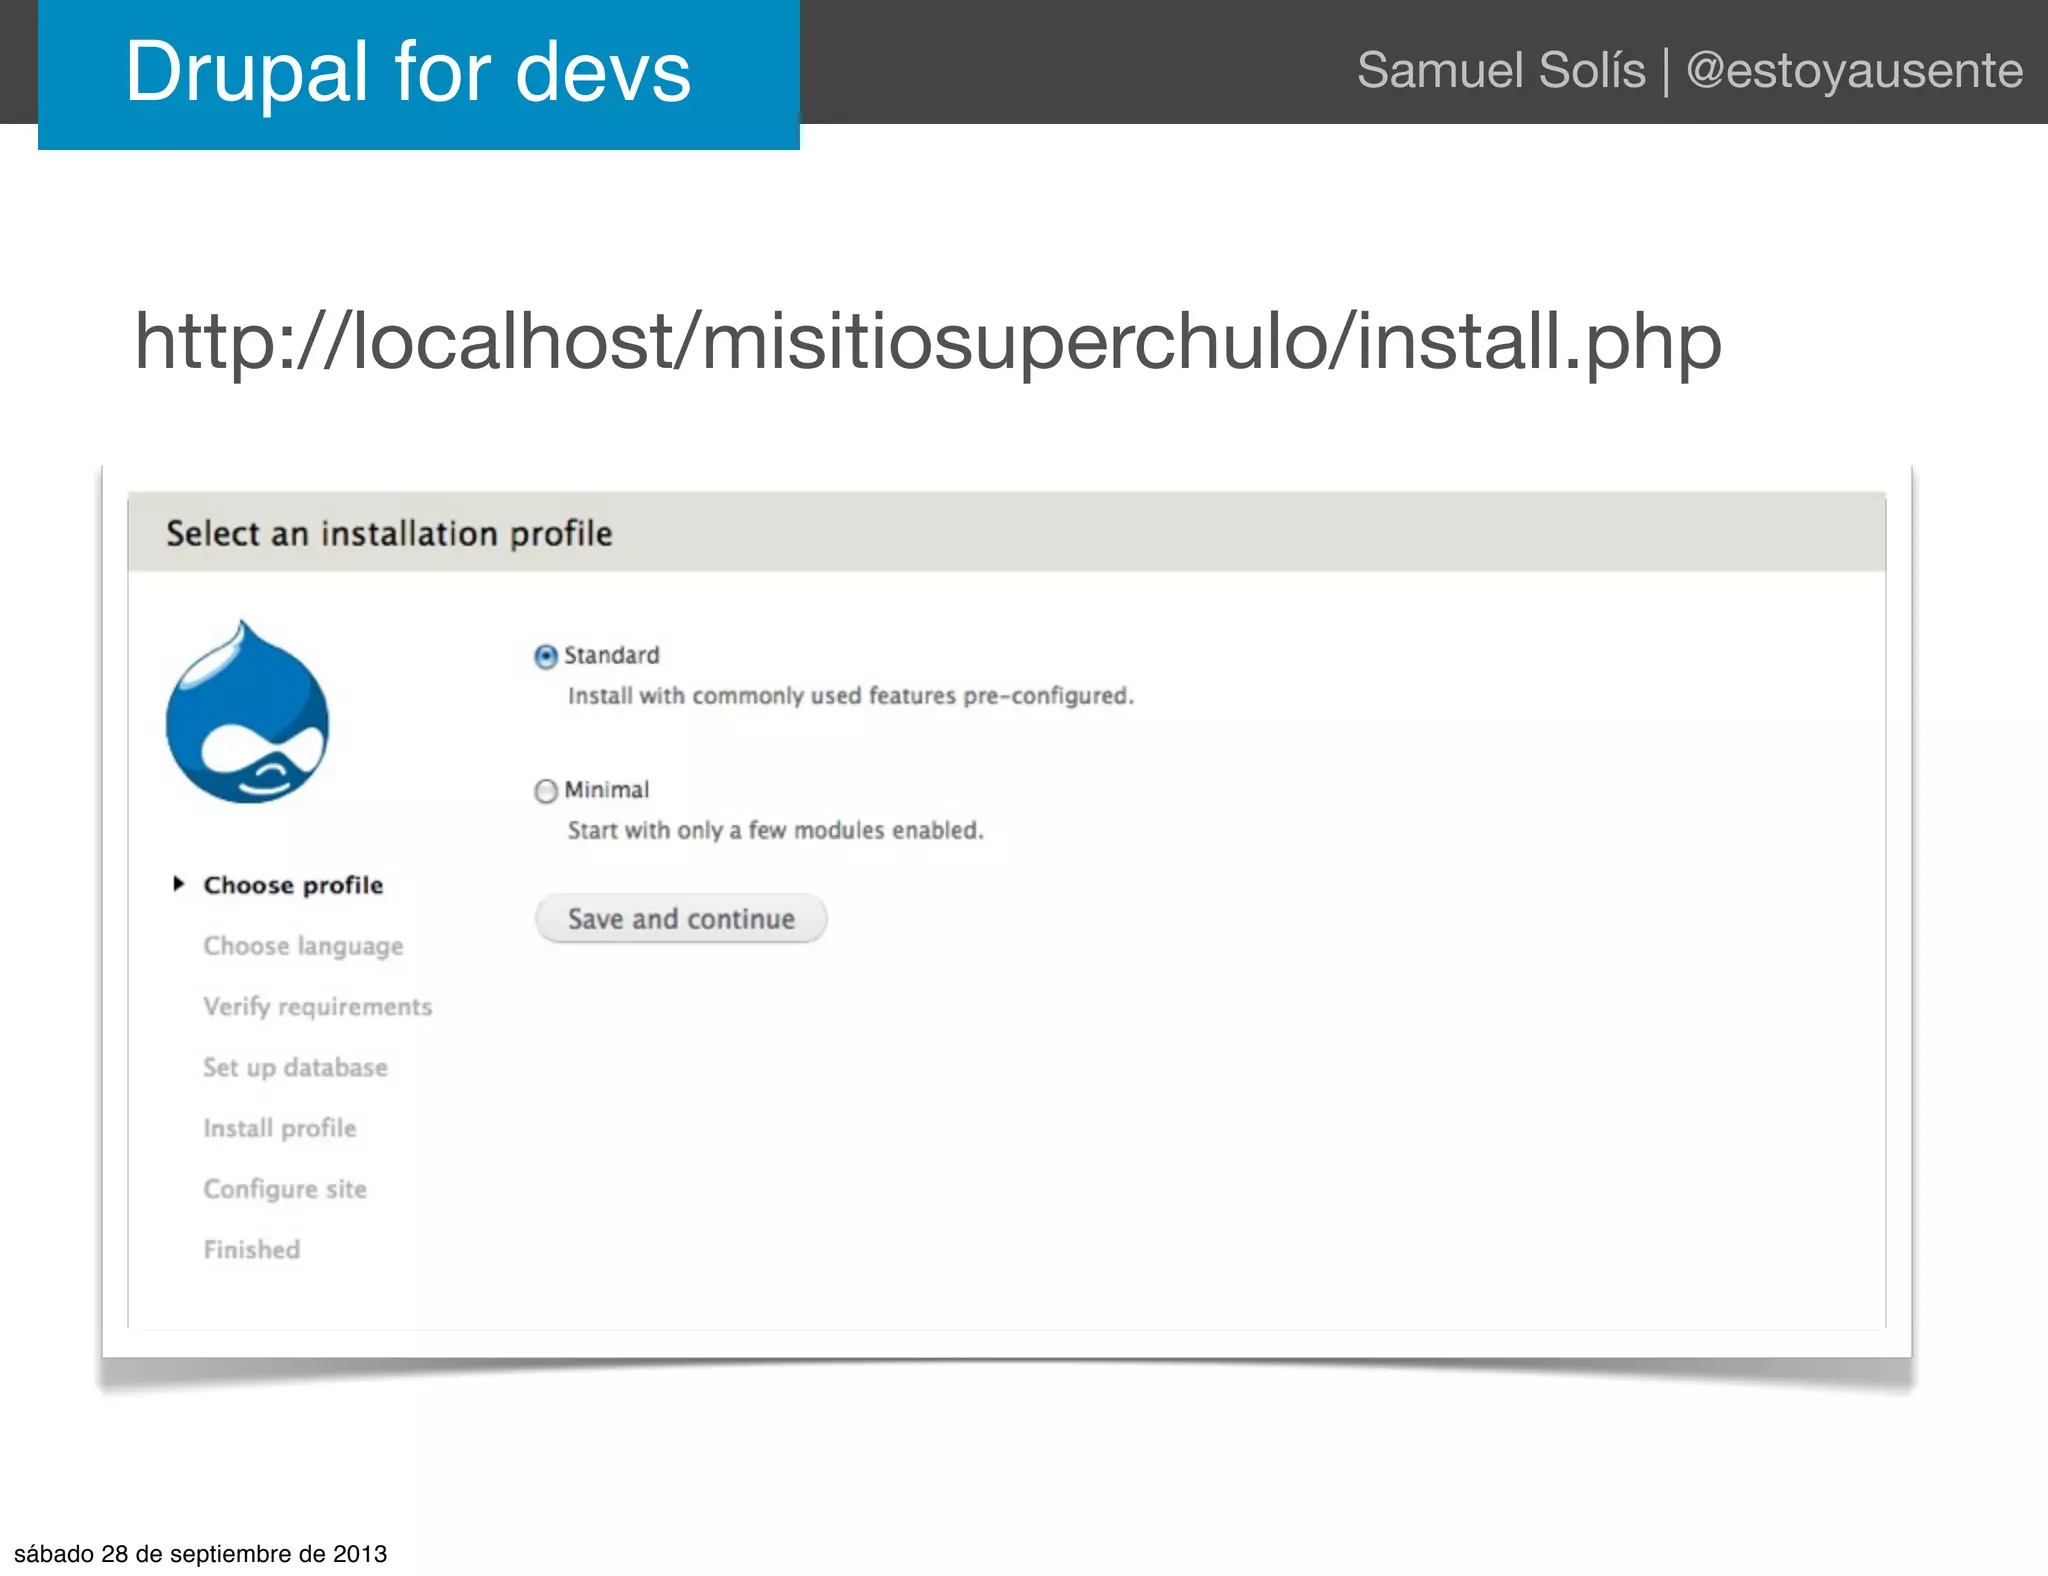The width and height of the screenshot is (2048, 1576).
Task: Click the date 'sábado 28 de septiembre de 2013'
Action: coord(200,1554)
